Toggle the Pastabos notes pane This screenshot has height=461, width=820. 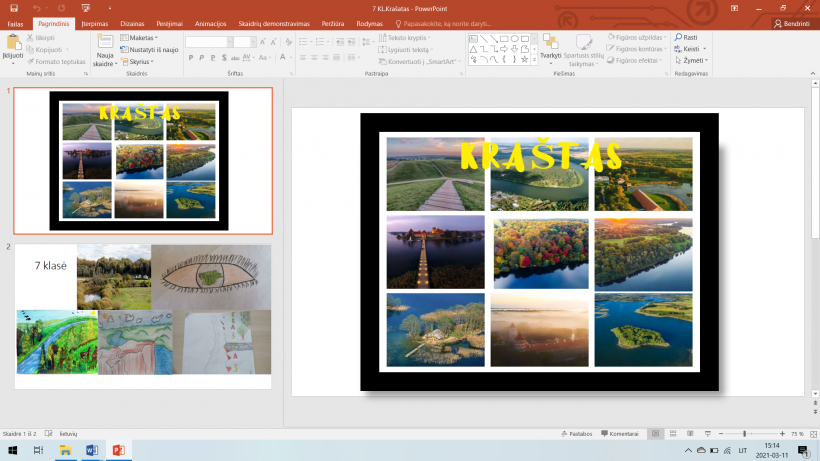(576, 434)
